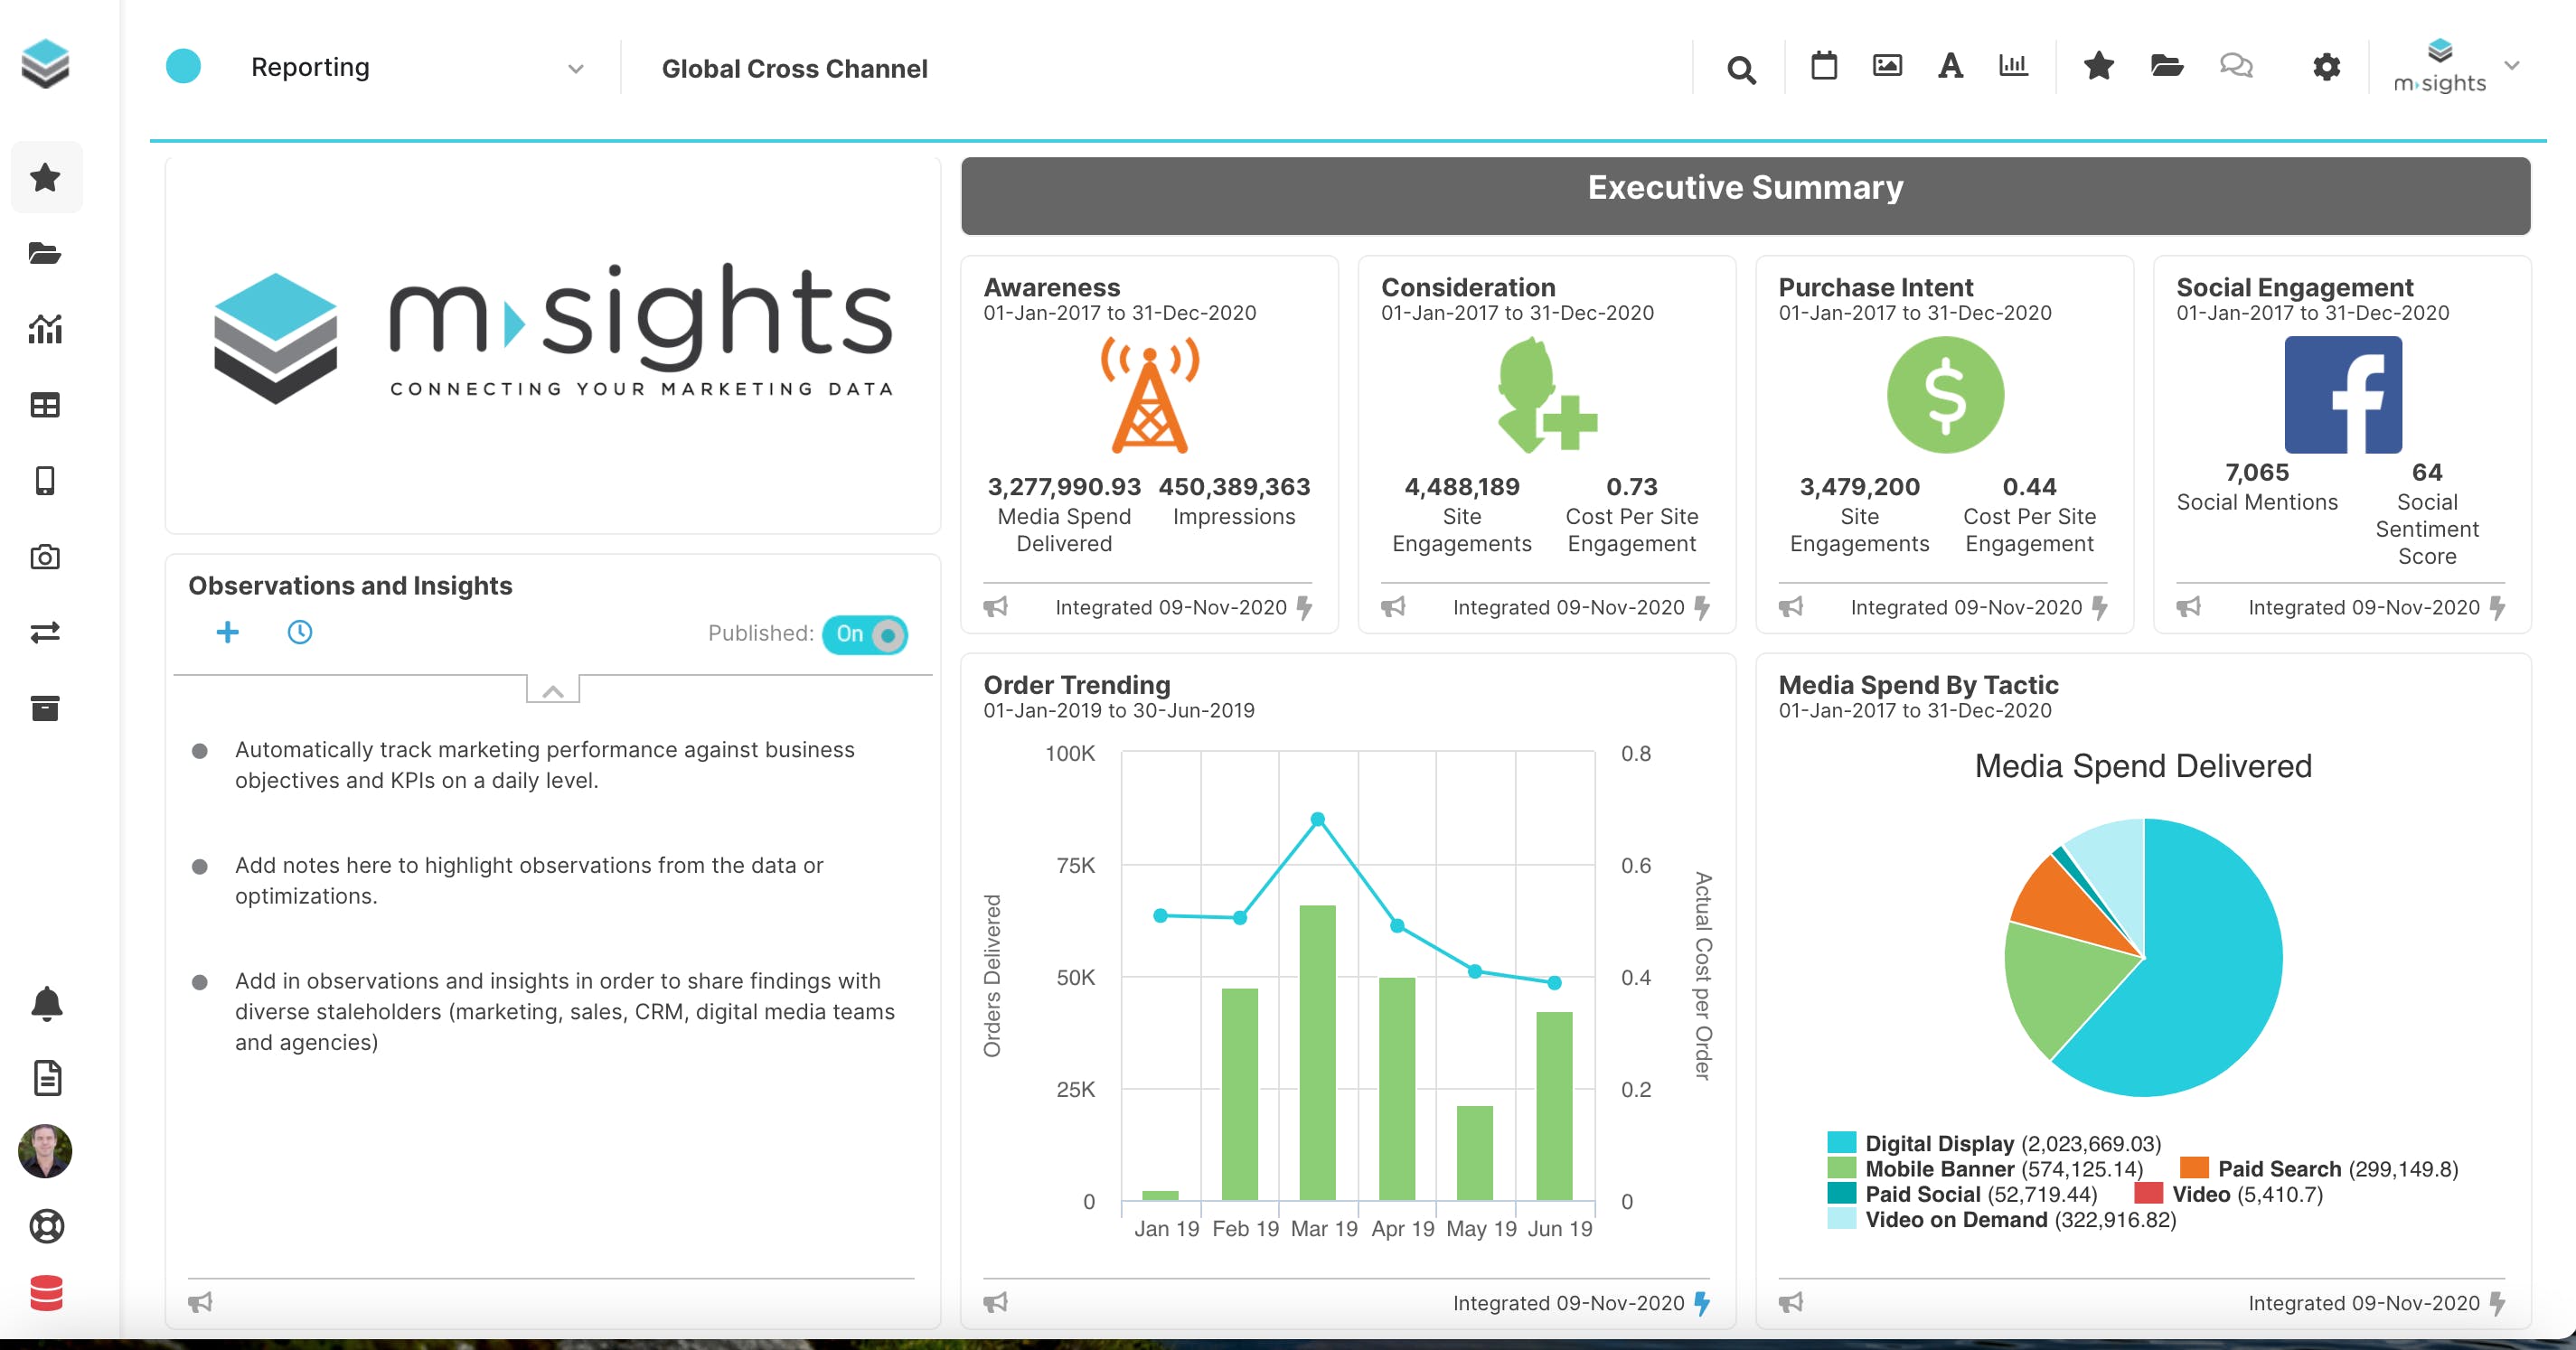The width and height of the screenshot is (2576, 1350).
Task: Click the user profile avatar photo
Action: pyautogui.click(x=45, y=1150)
